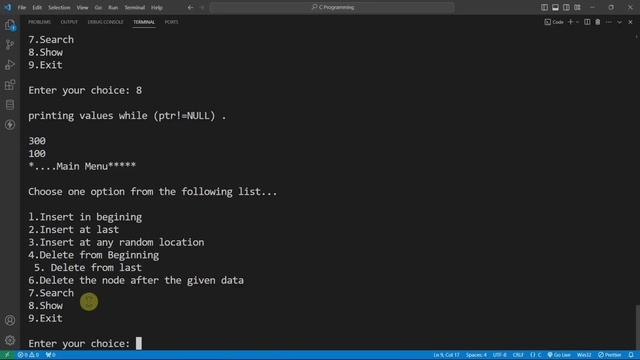Open the Source Control view

coord(10,45)
